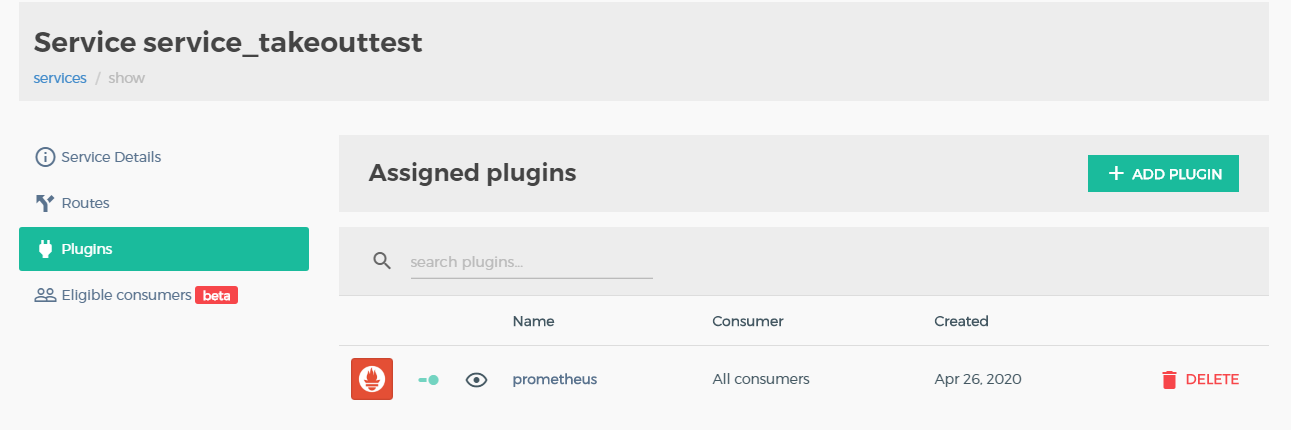The width and height of the screenshot is (1291, 430).
Task: Click the red trash can icon
Action: [1169, 379]
